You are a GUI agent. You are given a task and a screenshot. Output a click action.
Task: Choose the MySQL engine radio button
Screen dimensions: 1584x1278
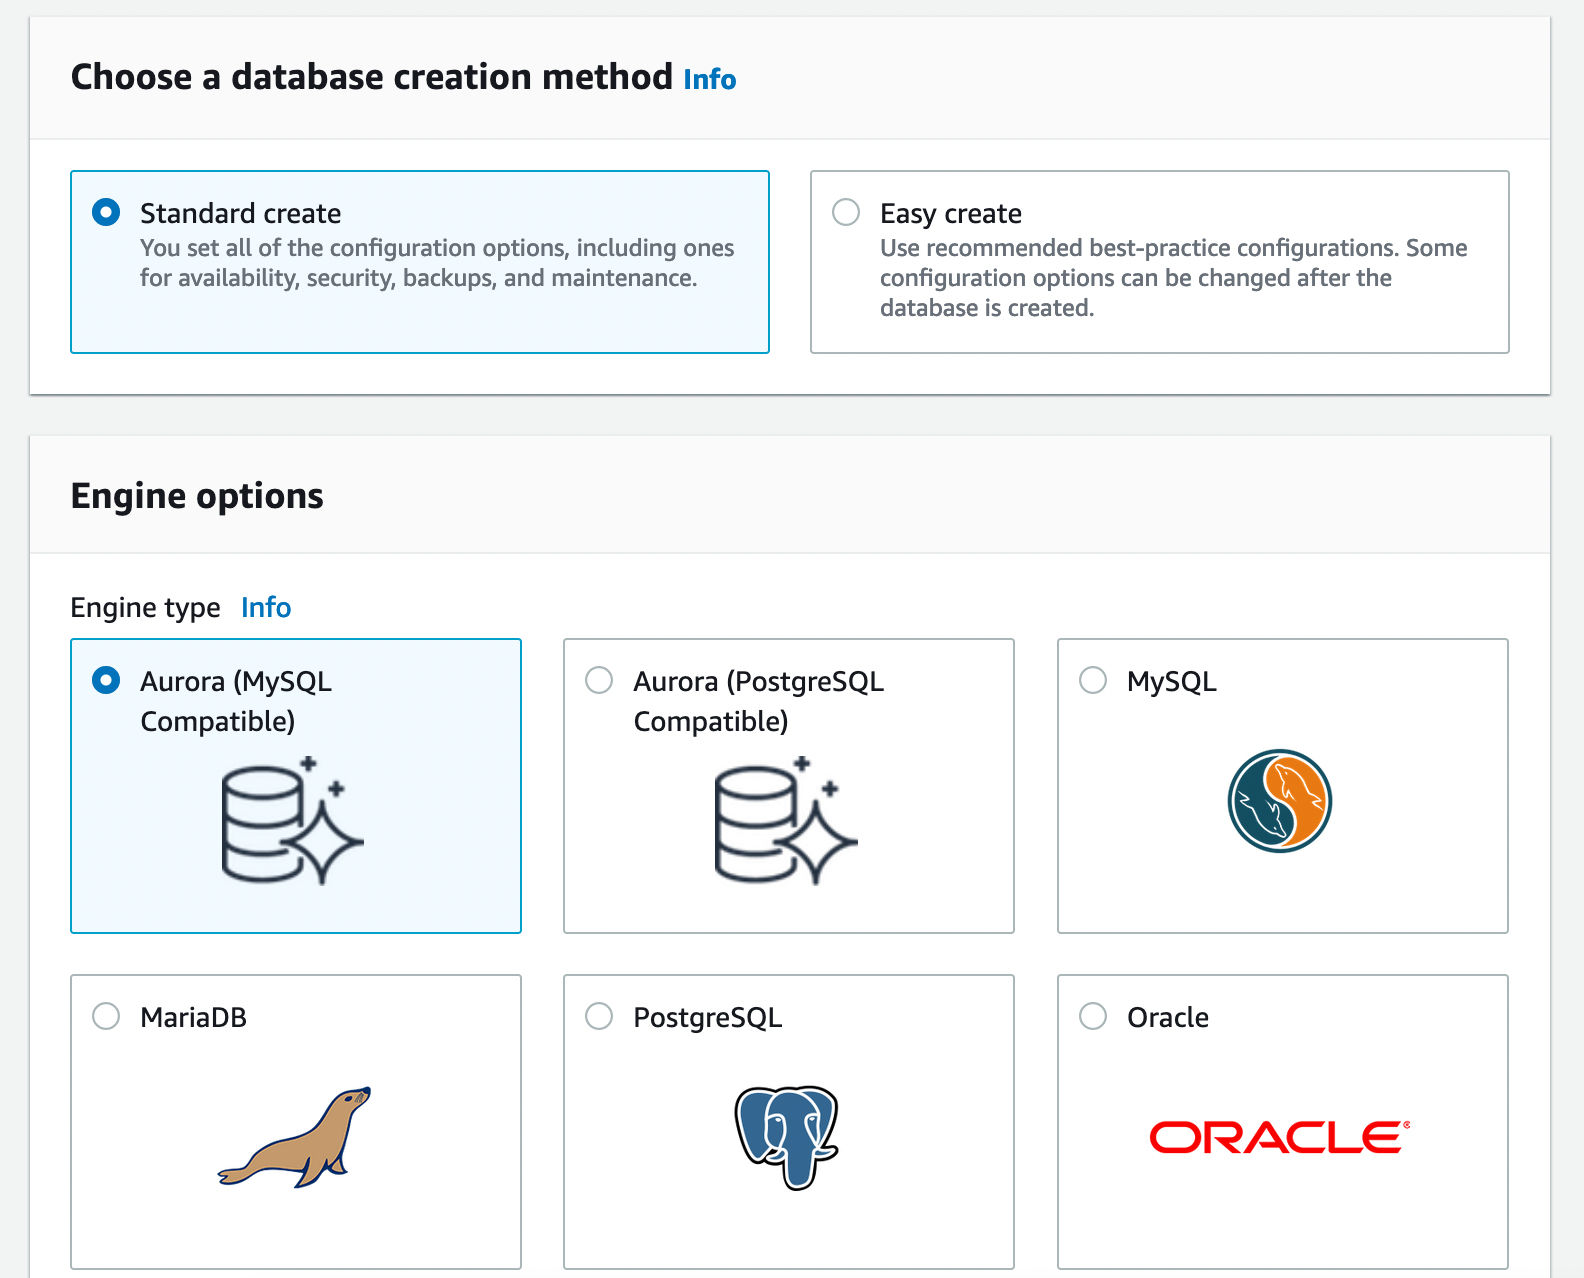(x=1093, y=680)
